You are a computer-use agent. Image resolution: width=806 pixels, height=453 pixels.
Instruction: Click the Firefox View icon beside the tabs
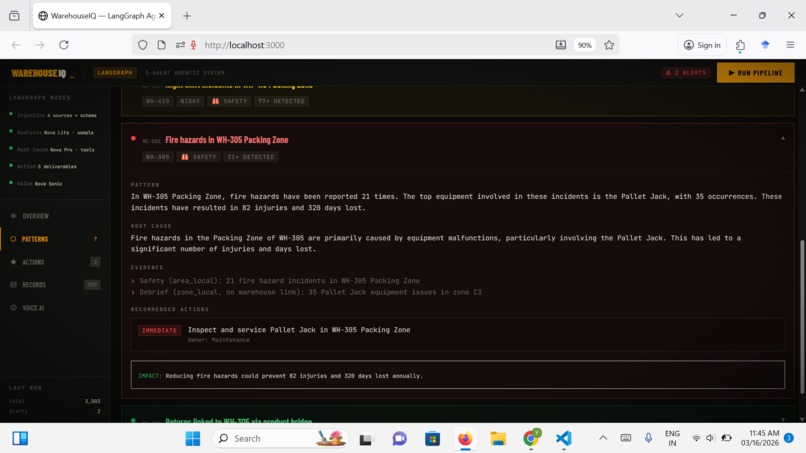[14, 16]
